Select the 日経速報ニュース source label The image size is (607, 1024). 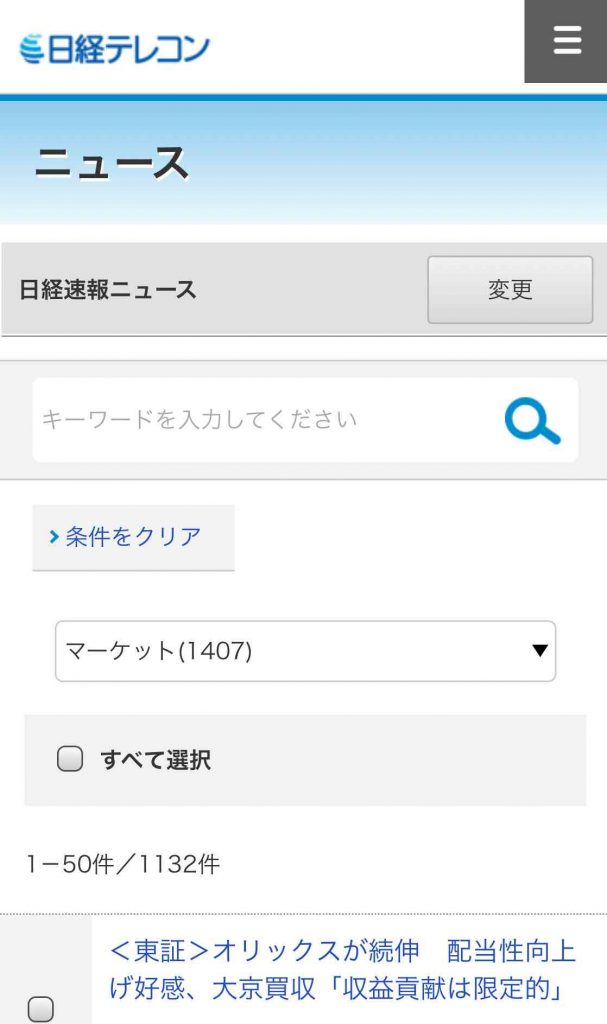[108, 289]
